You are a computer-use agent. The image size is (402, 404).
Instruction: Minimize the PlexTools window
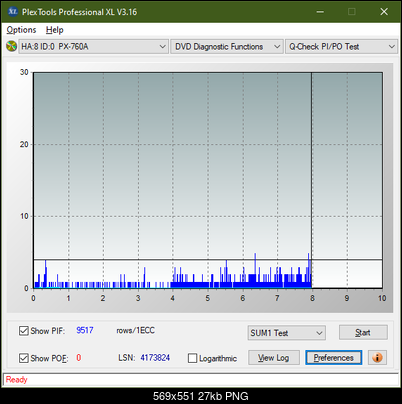320,12
